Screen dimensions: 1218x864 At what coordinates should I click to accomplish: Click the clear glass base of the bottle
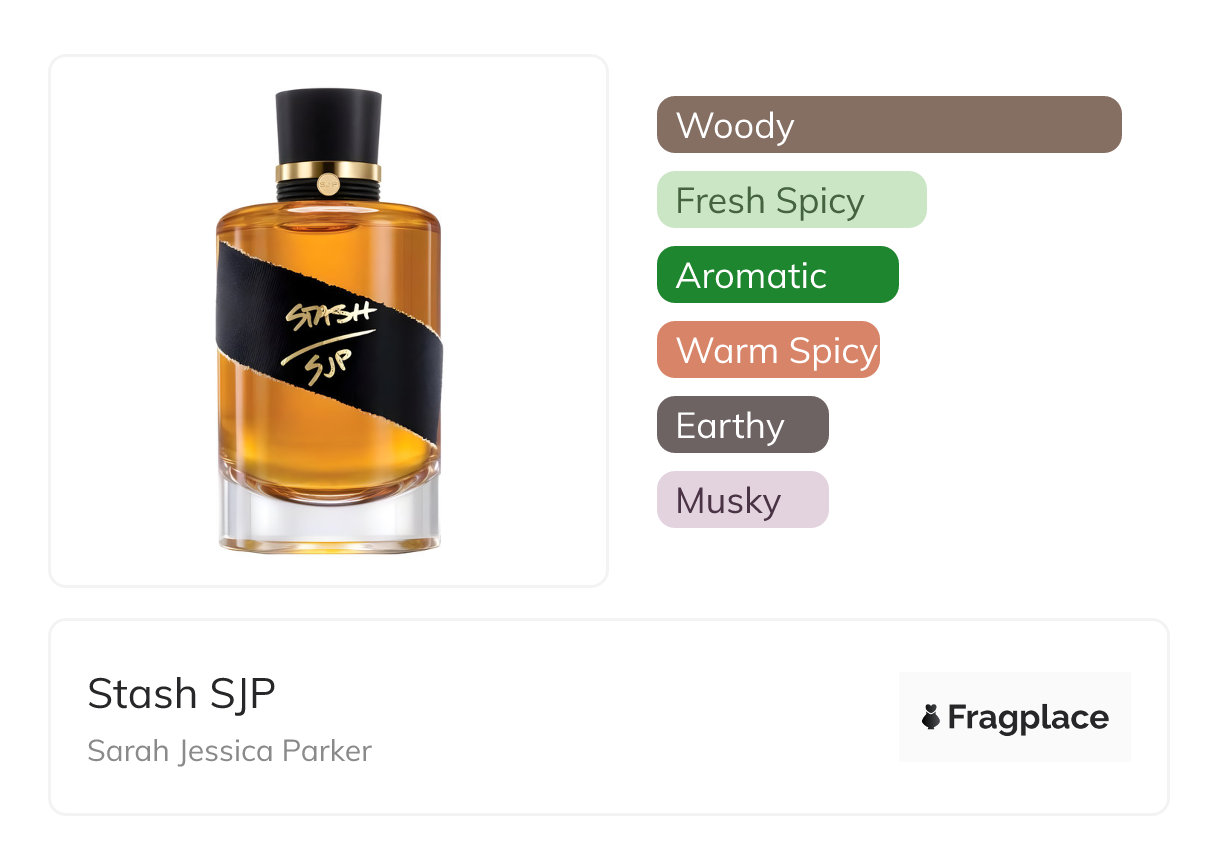pyautogui.click(x=329, y=517)
